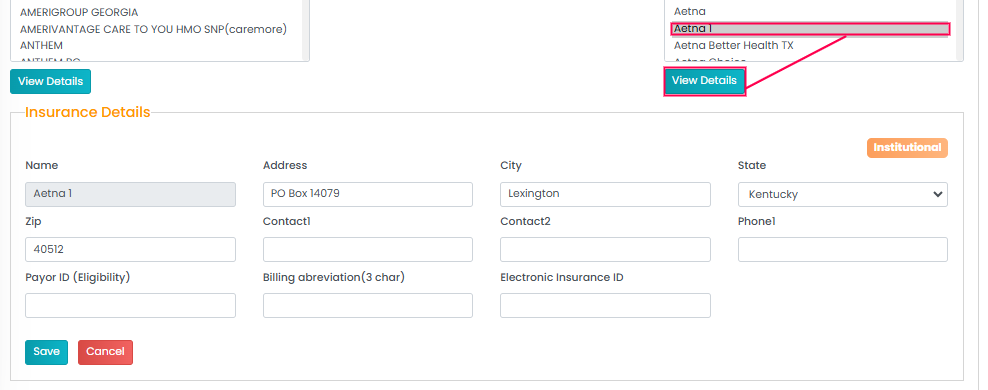Click the City field with Lexington
Viewport: 988px width, 390px height.
point(606,195)
